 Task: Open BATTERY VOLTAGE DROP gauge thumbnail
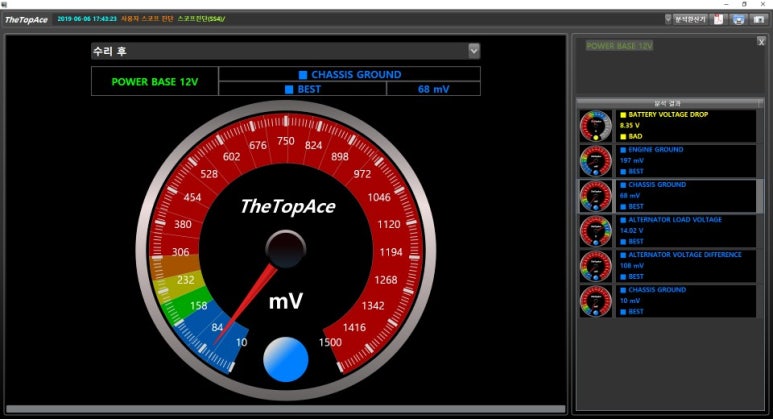coord(596,126)
